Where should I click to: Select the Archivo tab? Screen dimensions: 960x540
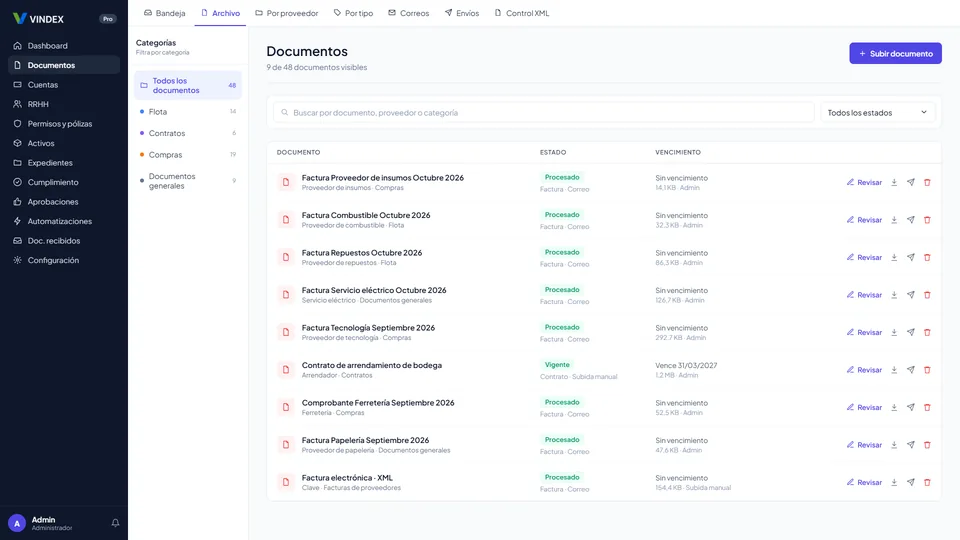(220, 13)
